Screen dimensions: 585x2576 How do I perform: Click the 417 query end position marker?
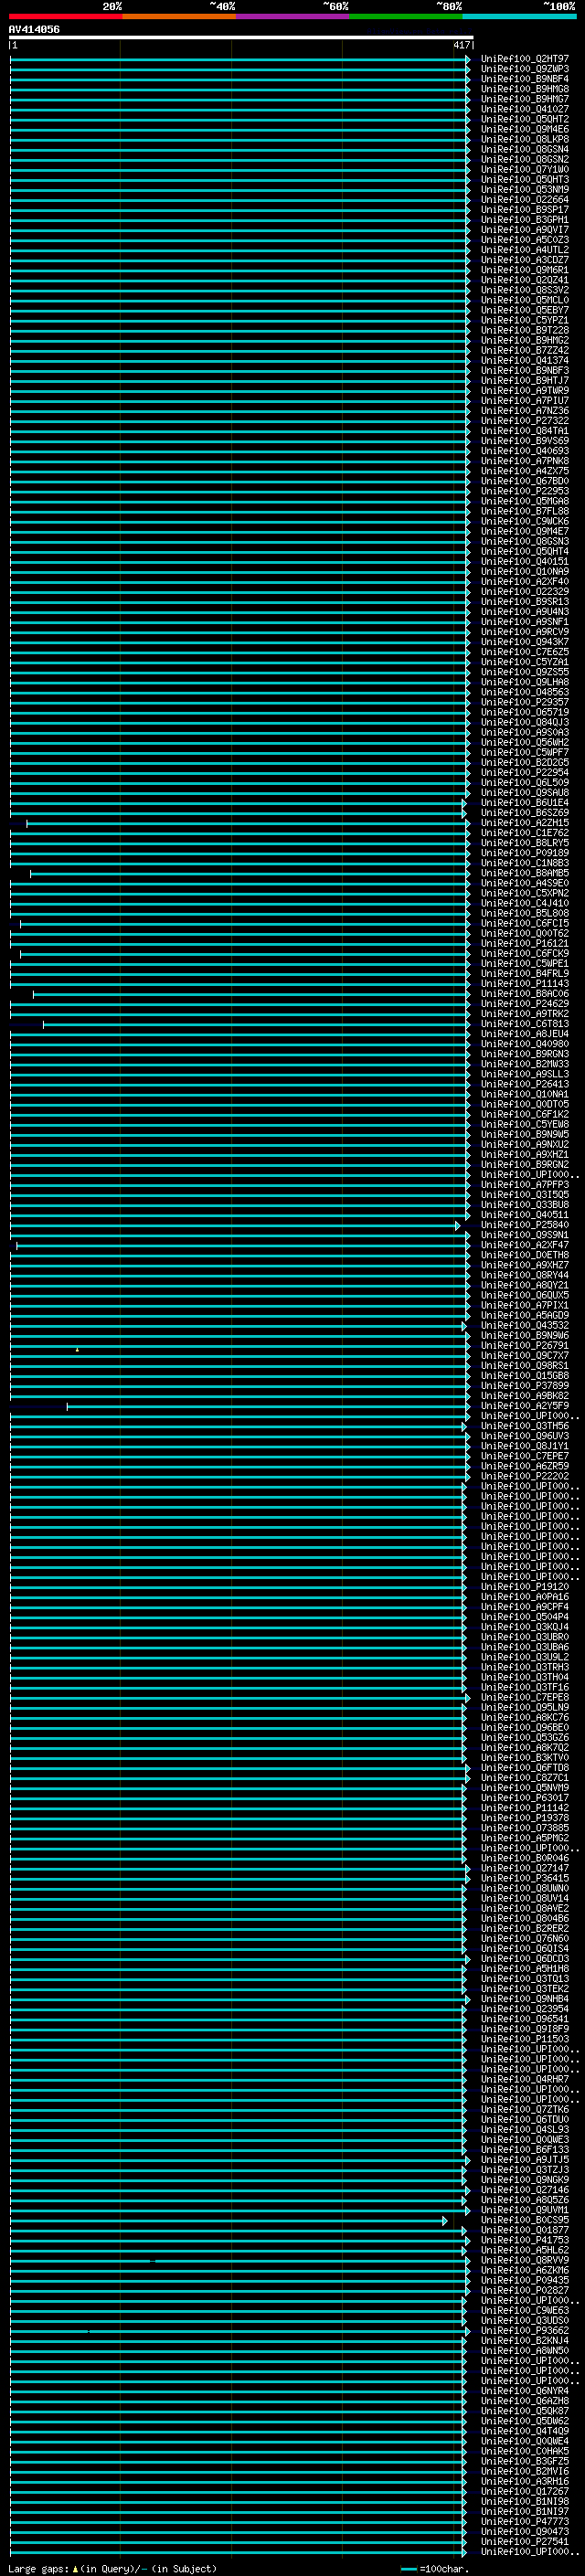coord(461,45)
